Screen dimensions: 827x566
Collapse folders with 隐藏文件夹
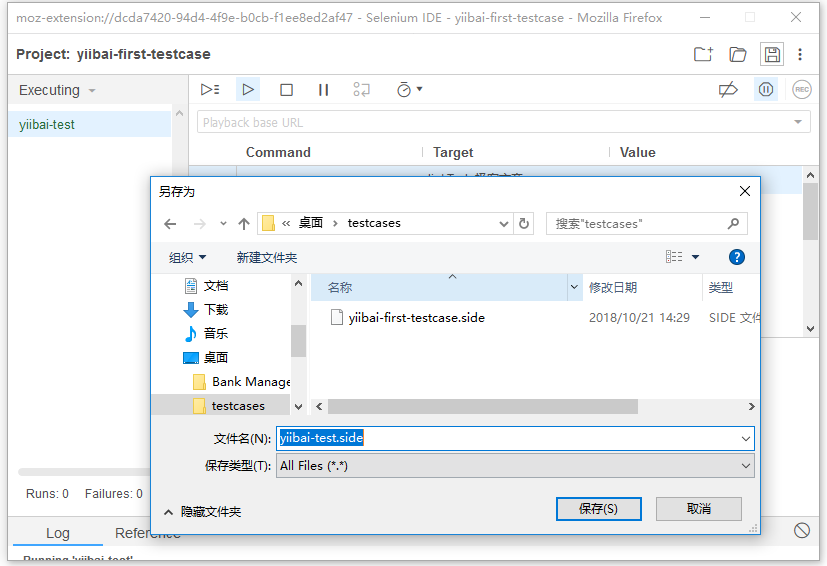click(x=203, y=512)
